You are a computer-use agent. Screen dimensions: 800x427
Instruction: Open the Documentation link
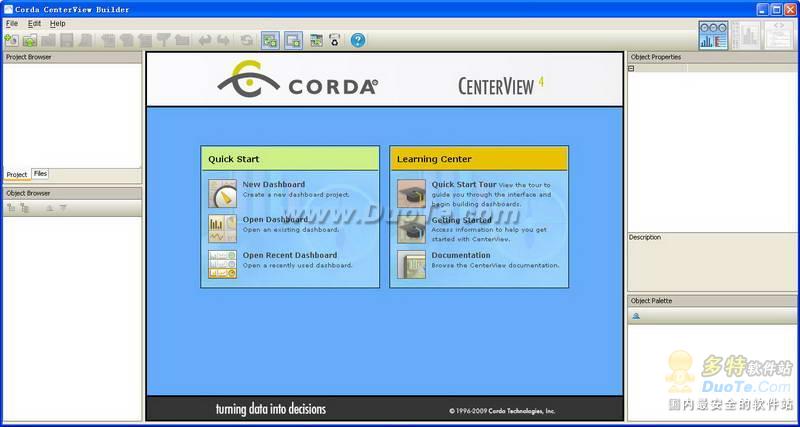[x=461, y=255]
